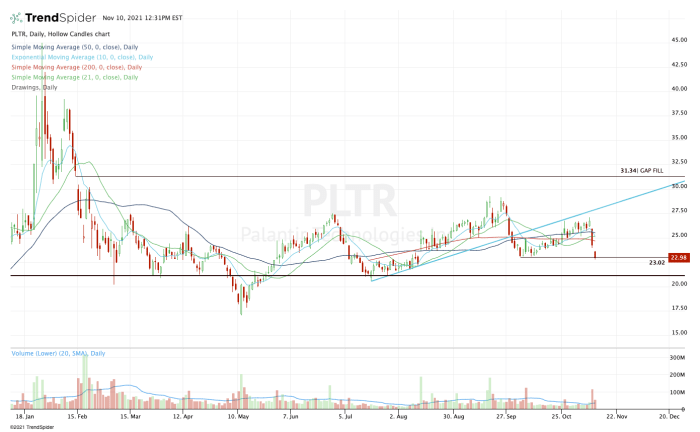Click the TrendSpider brand name text

(x=60, y=18)
